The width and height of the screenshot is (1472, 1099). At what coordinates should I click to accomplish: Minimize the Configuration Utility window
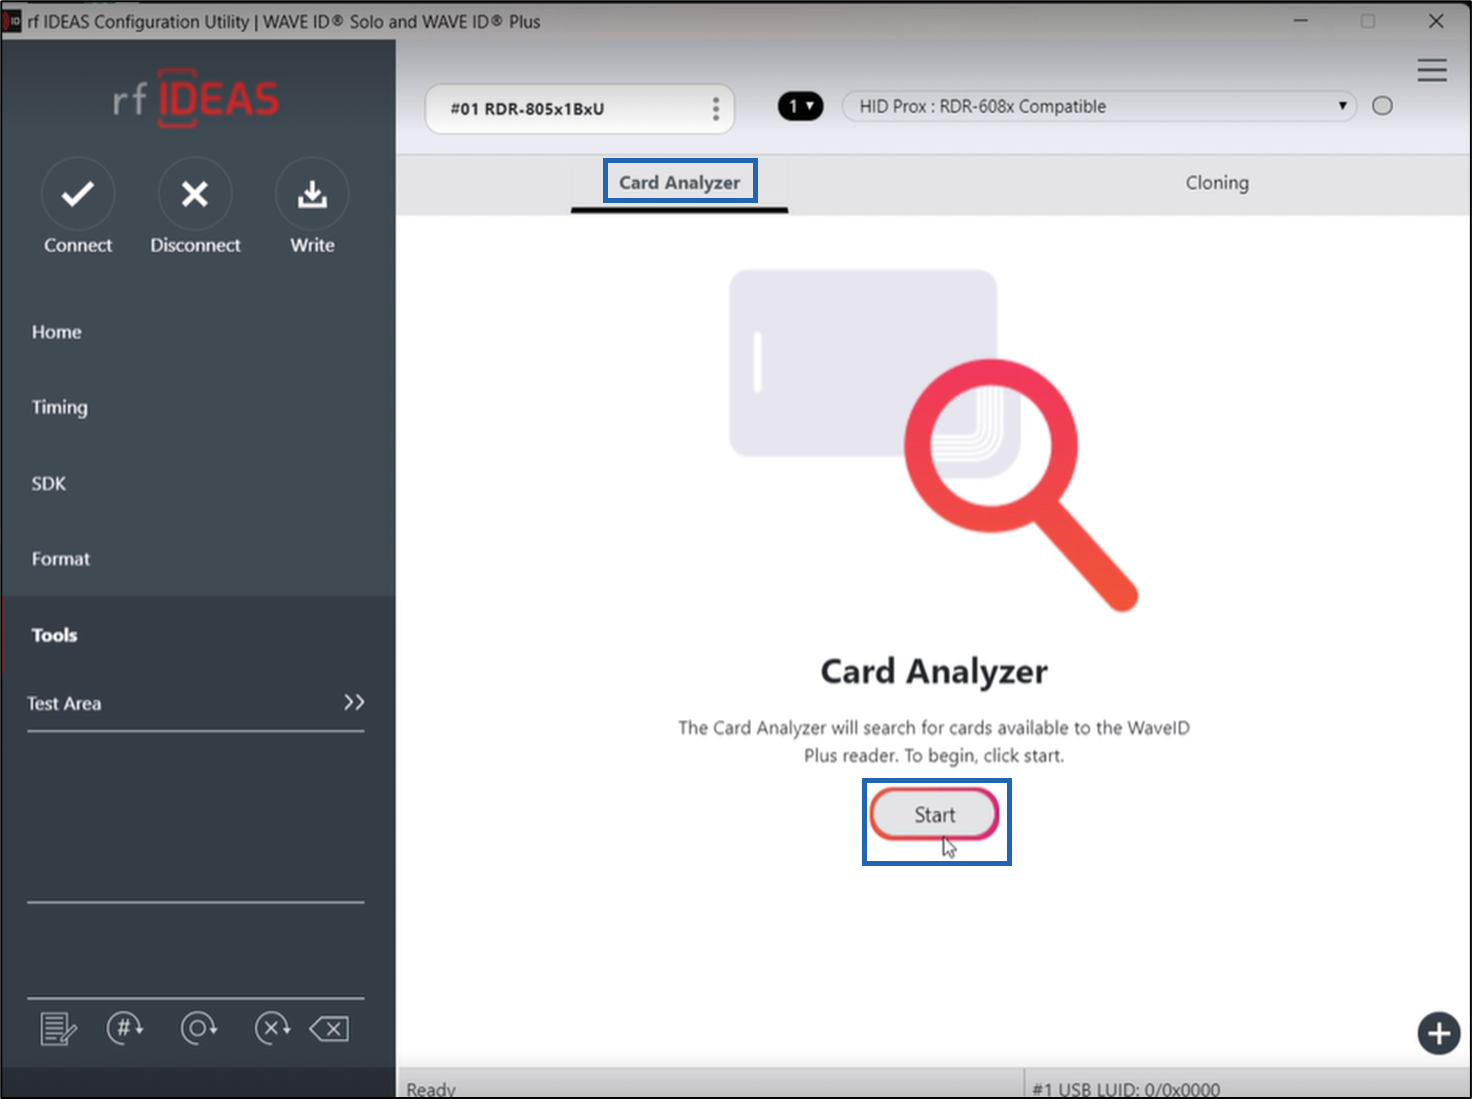(x=1301, y=21)
